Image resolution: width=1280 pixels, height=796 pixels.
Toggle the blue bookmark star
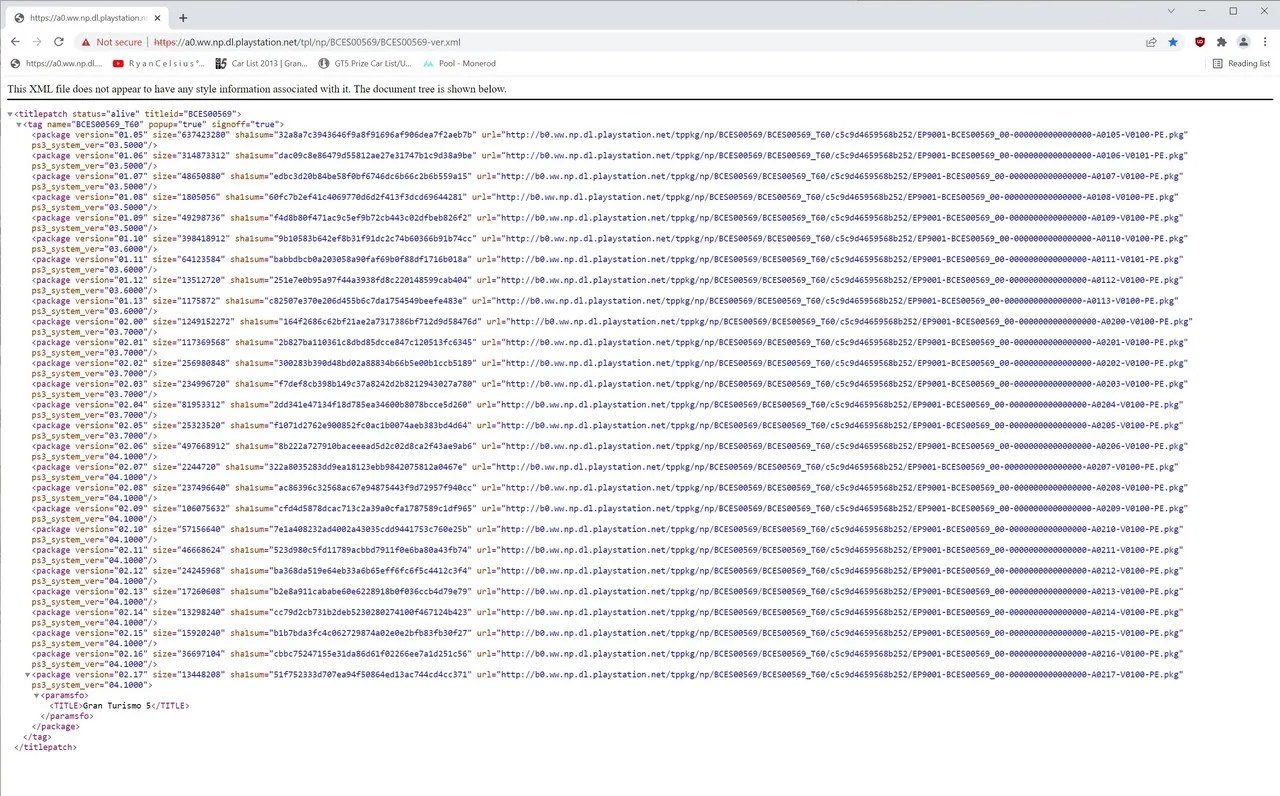1173,42
